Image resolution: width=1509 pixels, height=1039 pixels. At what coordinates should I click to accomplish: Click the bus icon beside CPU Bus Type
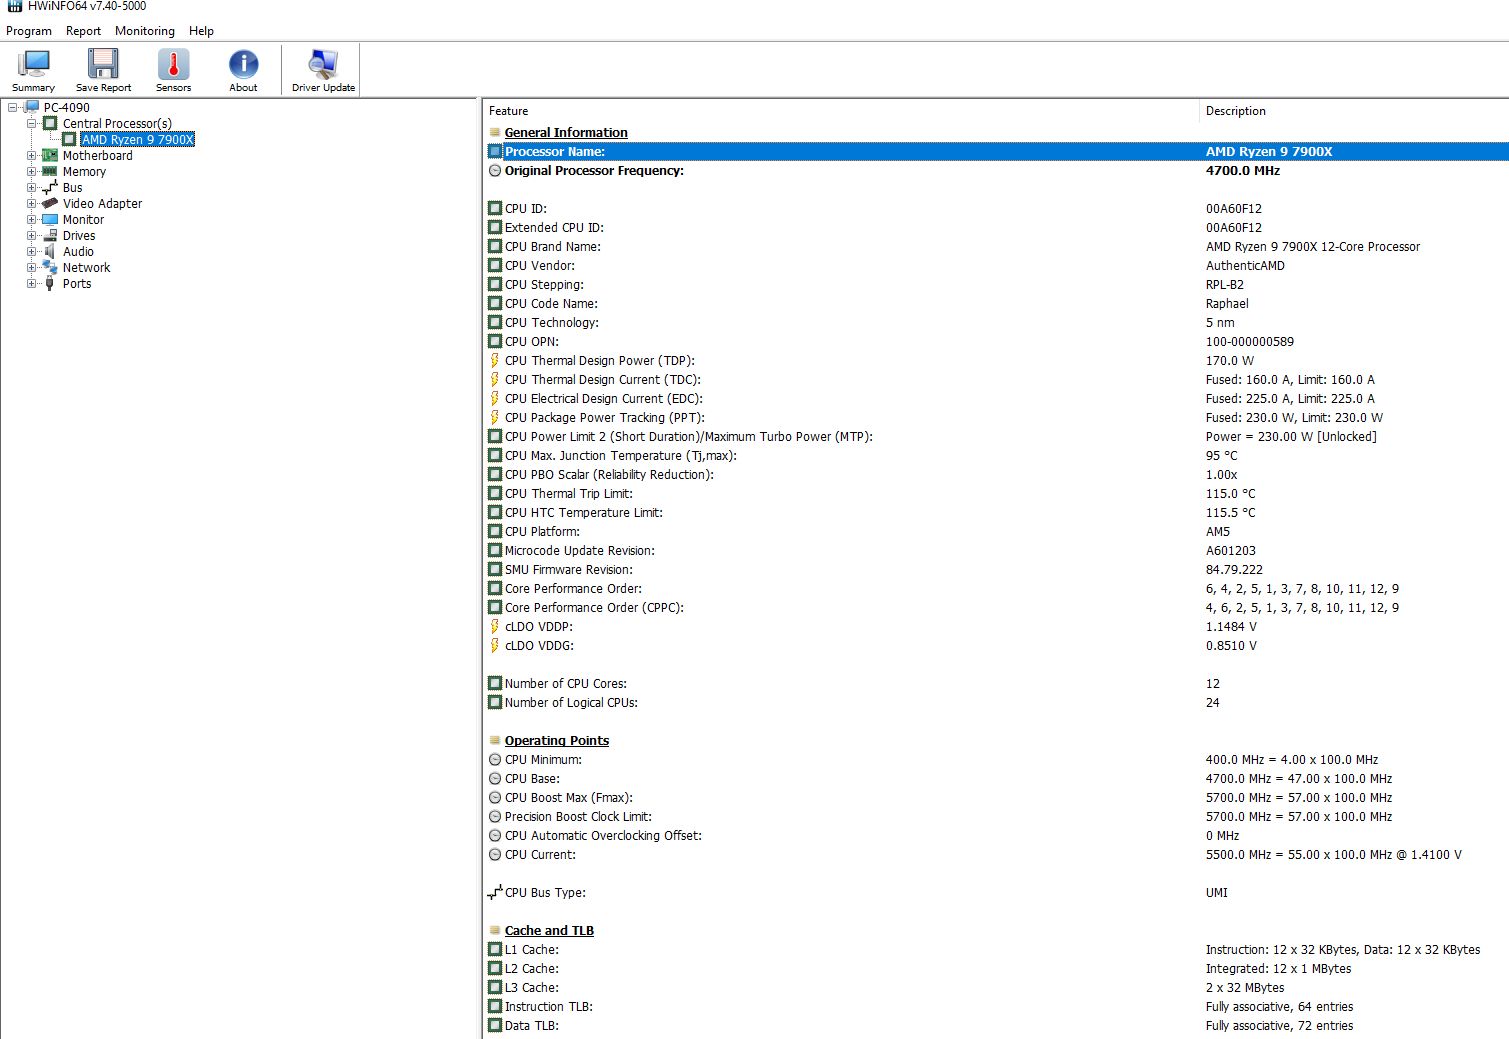[x=495, y=892]
